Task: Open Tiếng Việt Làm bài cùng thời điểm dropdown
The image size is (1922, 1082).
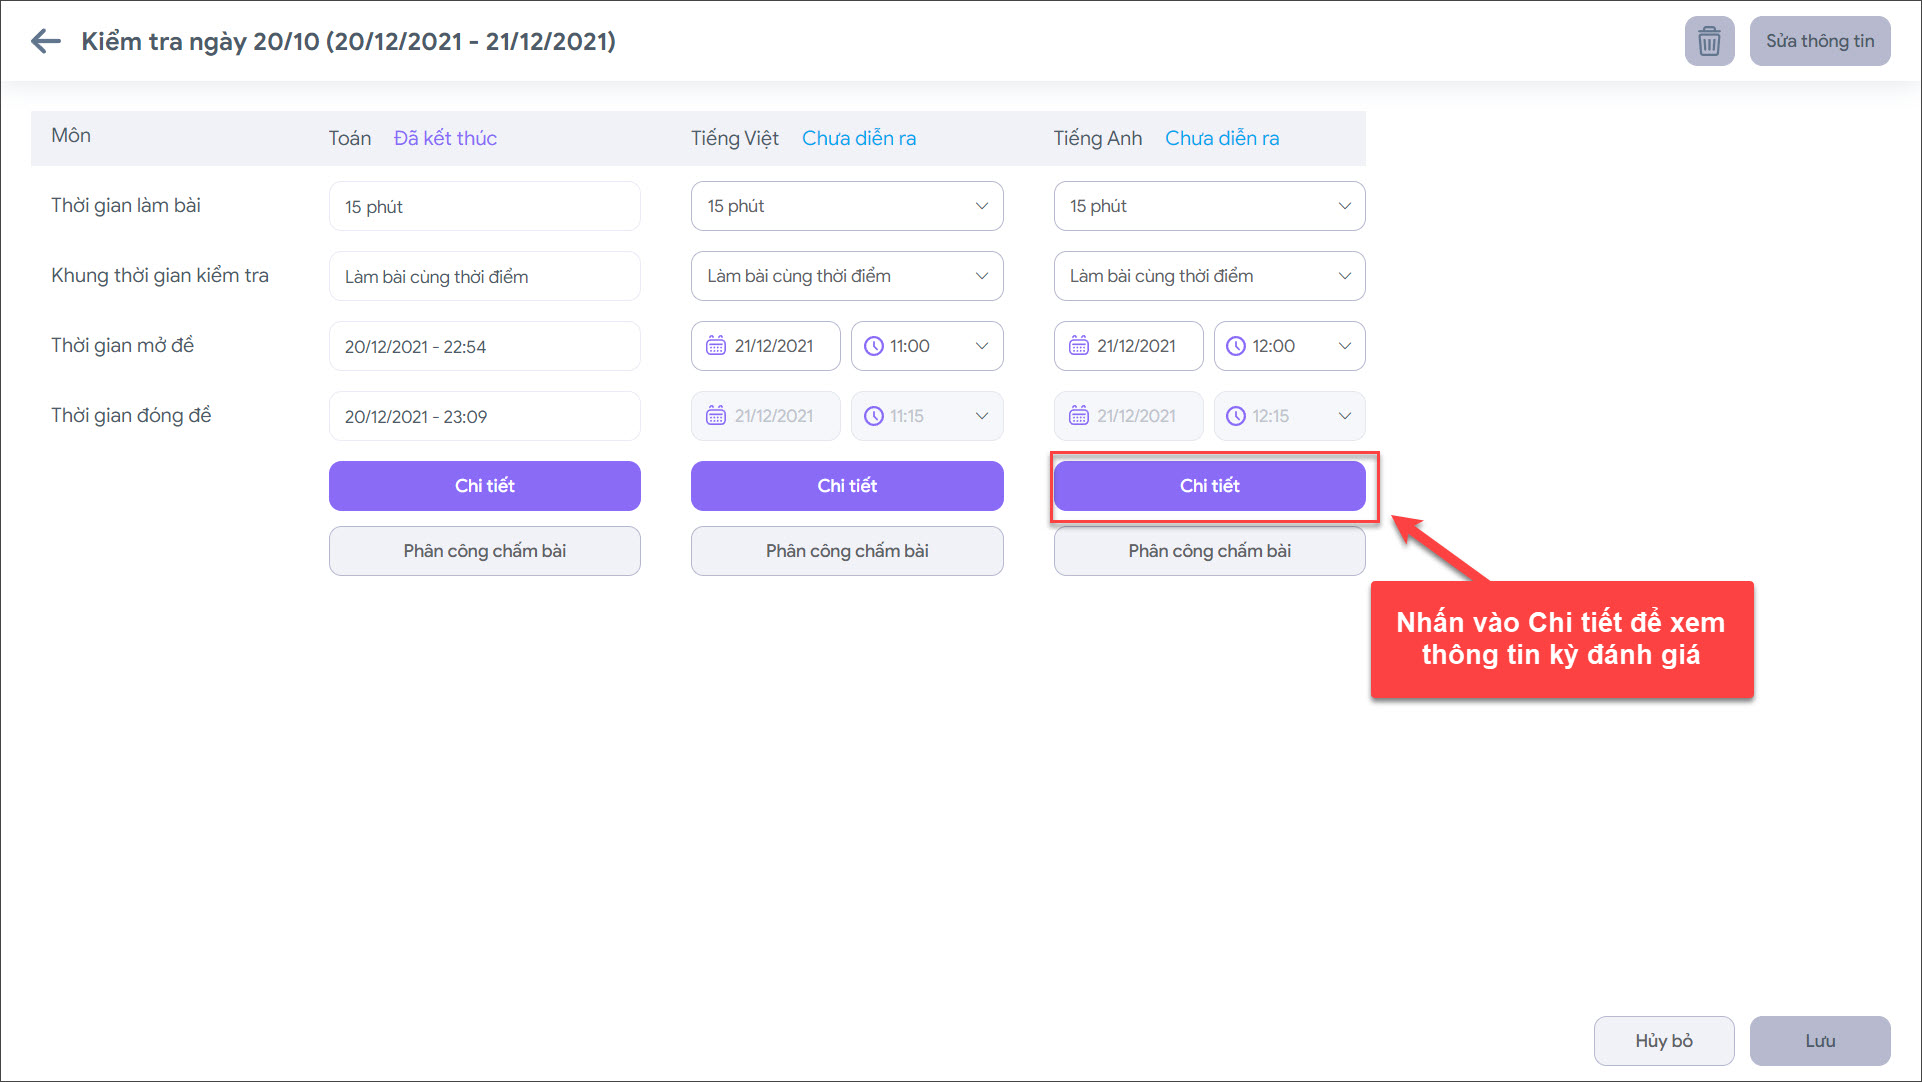Action: tap(981, 276)
